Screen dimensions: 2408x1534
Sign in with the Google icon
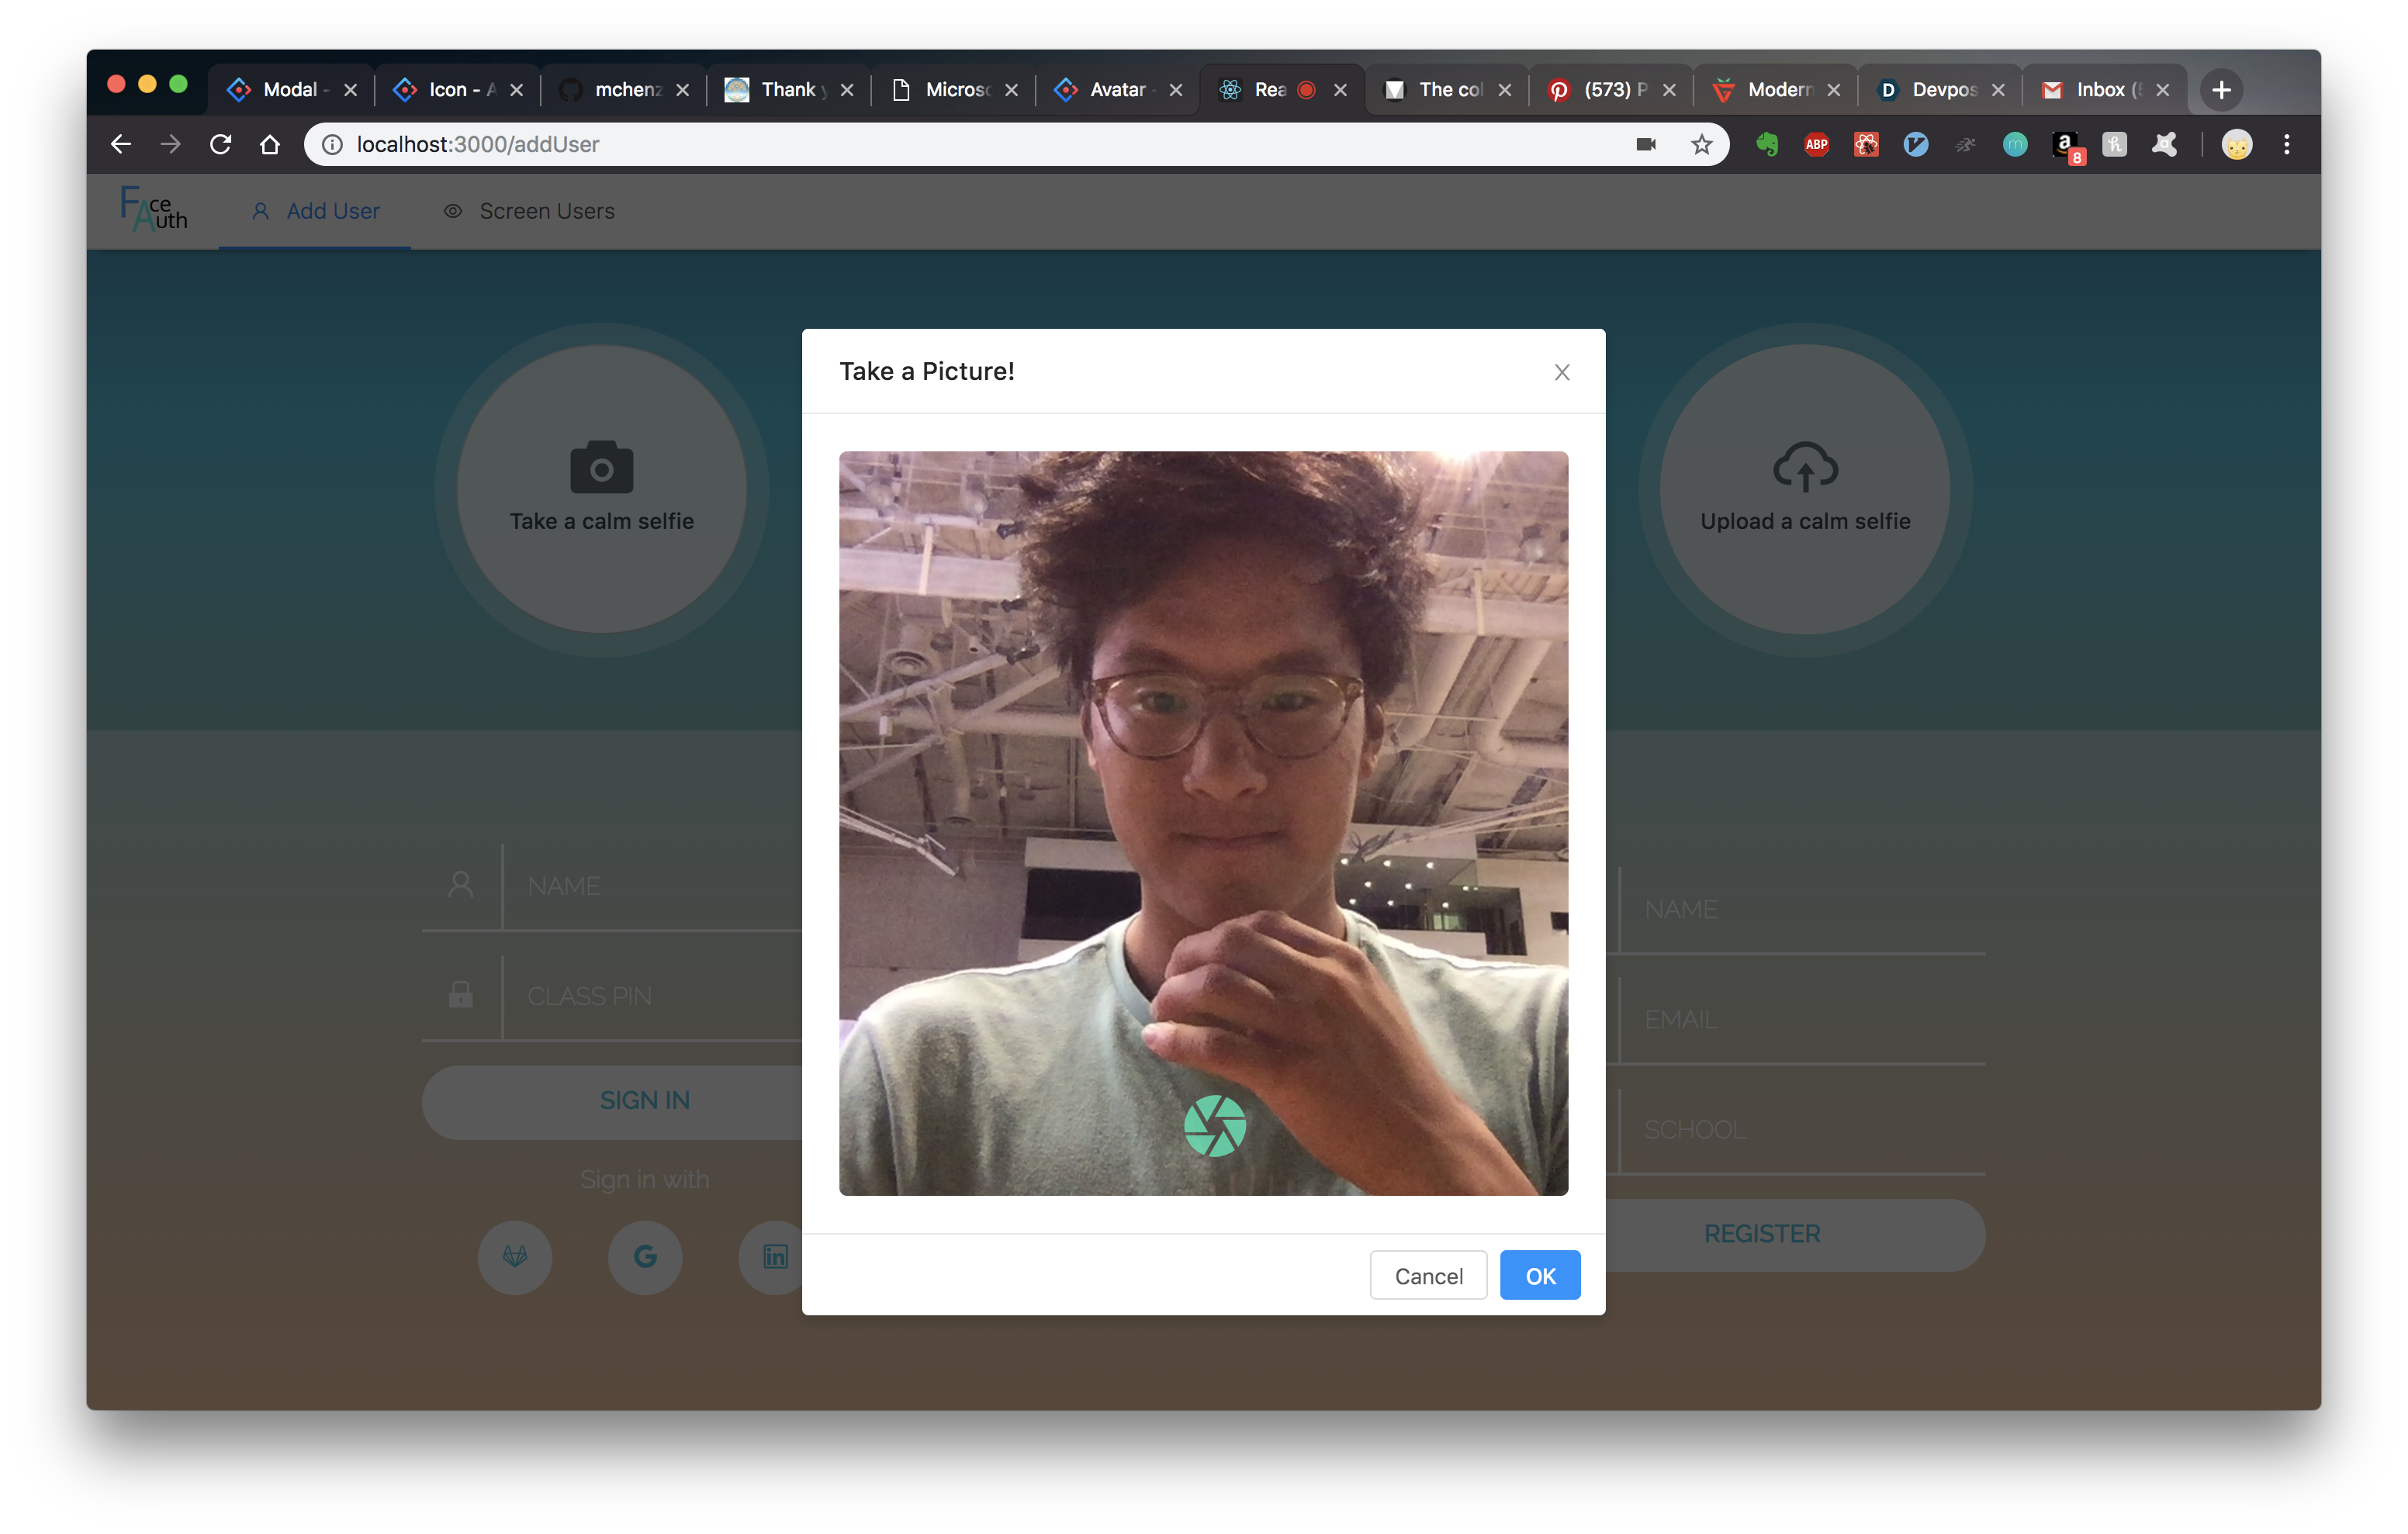tap(645, 1257)
